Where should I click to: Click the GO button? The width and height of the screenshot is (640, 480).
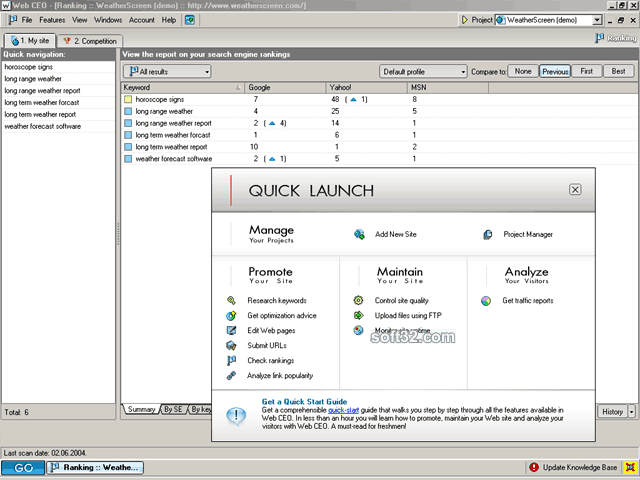coord(23,467)
